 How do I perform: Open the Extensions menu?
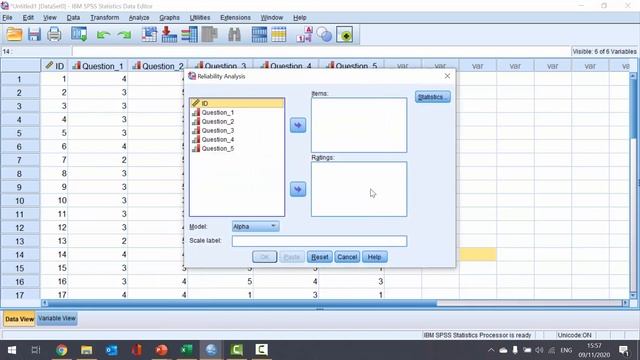point(236,18)
